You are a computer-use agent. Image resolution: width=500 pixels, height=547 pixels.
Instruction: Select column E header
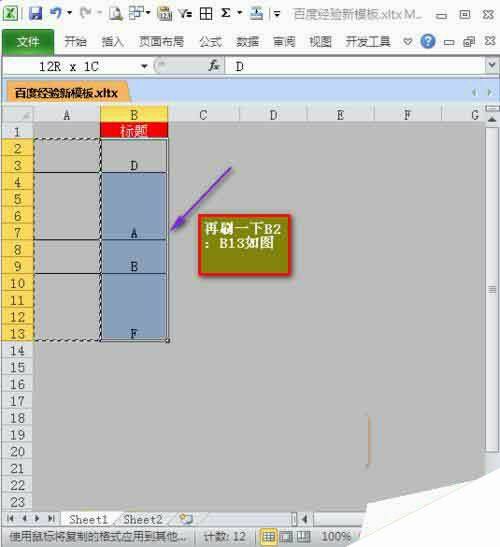[340, 115]
